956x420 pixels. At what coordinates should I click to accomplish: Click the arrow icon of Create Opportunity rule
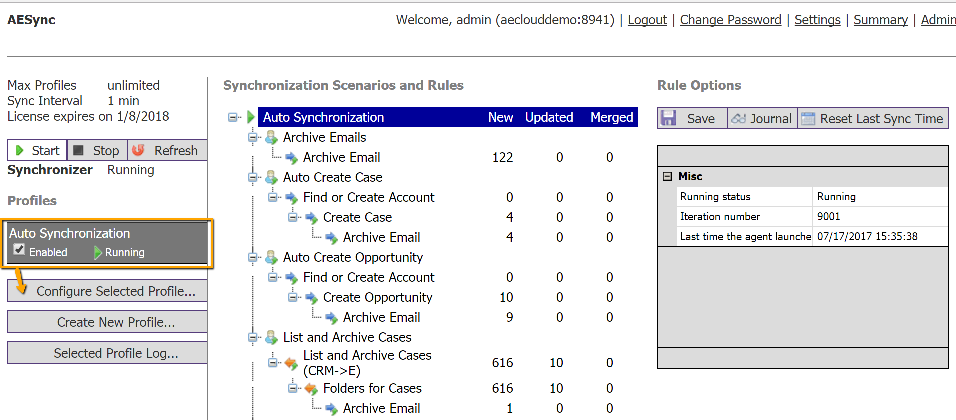click(312, 297)
